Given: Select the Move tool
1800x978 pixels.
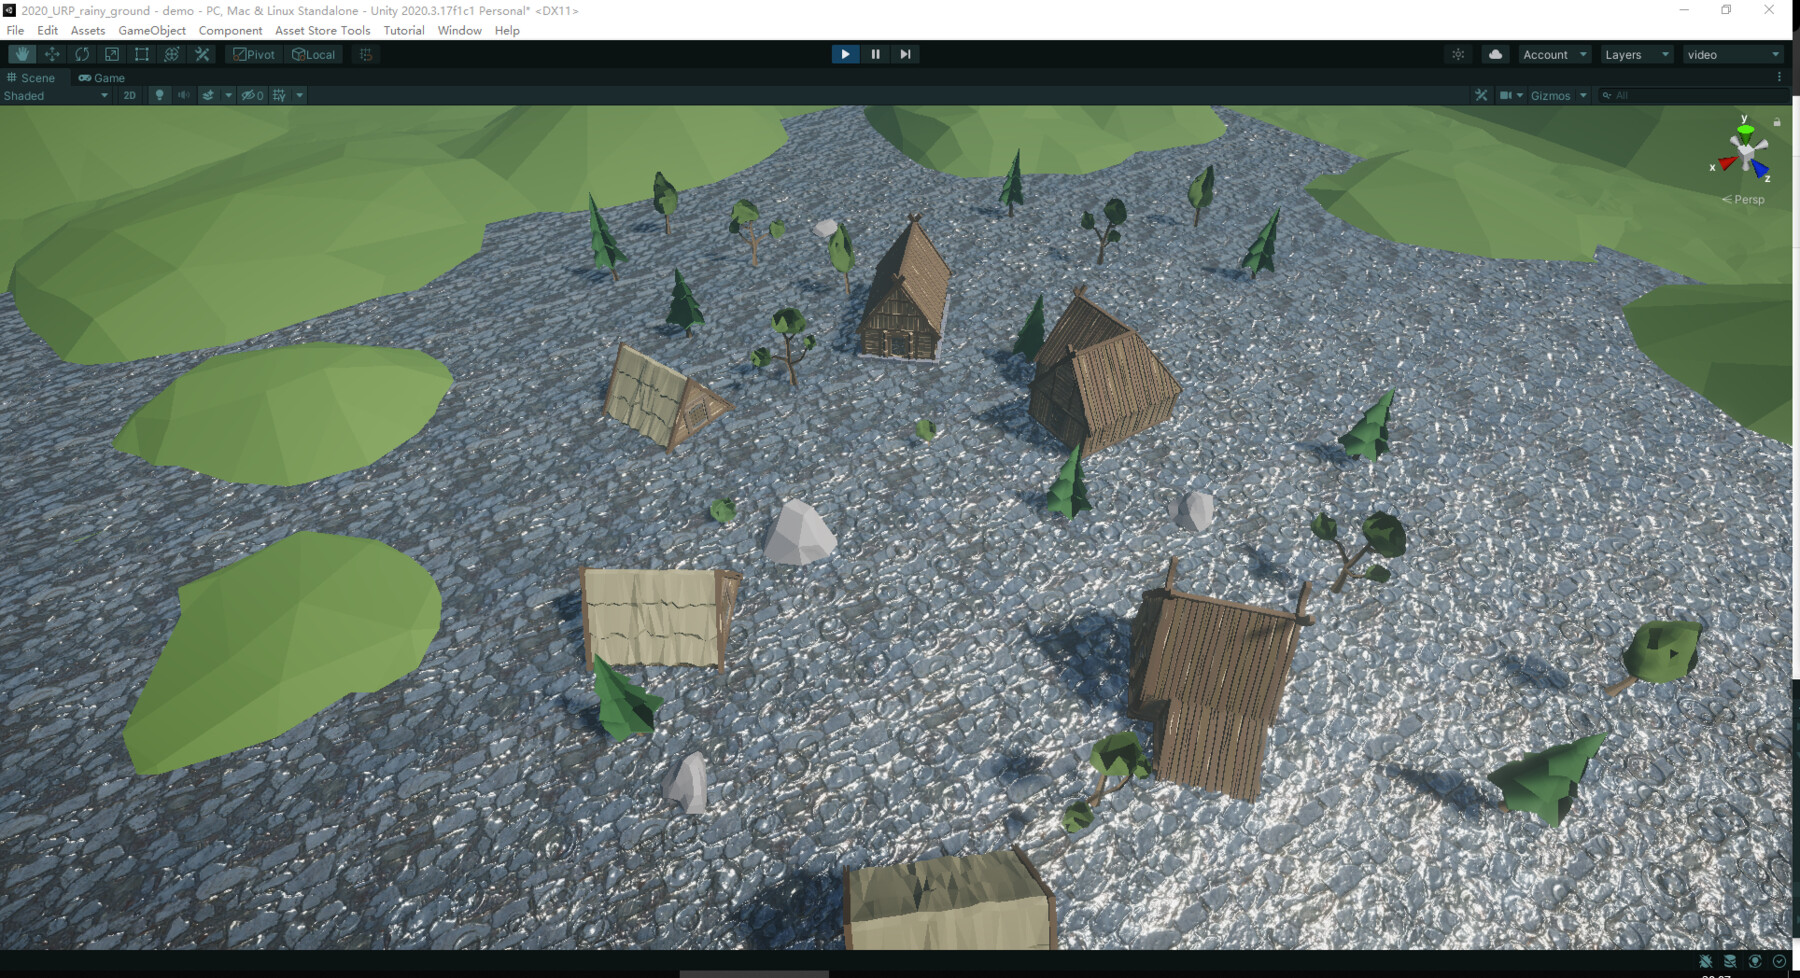Looking at the screenshot, I should pos(51,54).
